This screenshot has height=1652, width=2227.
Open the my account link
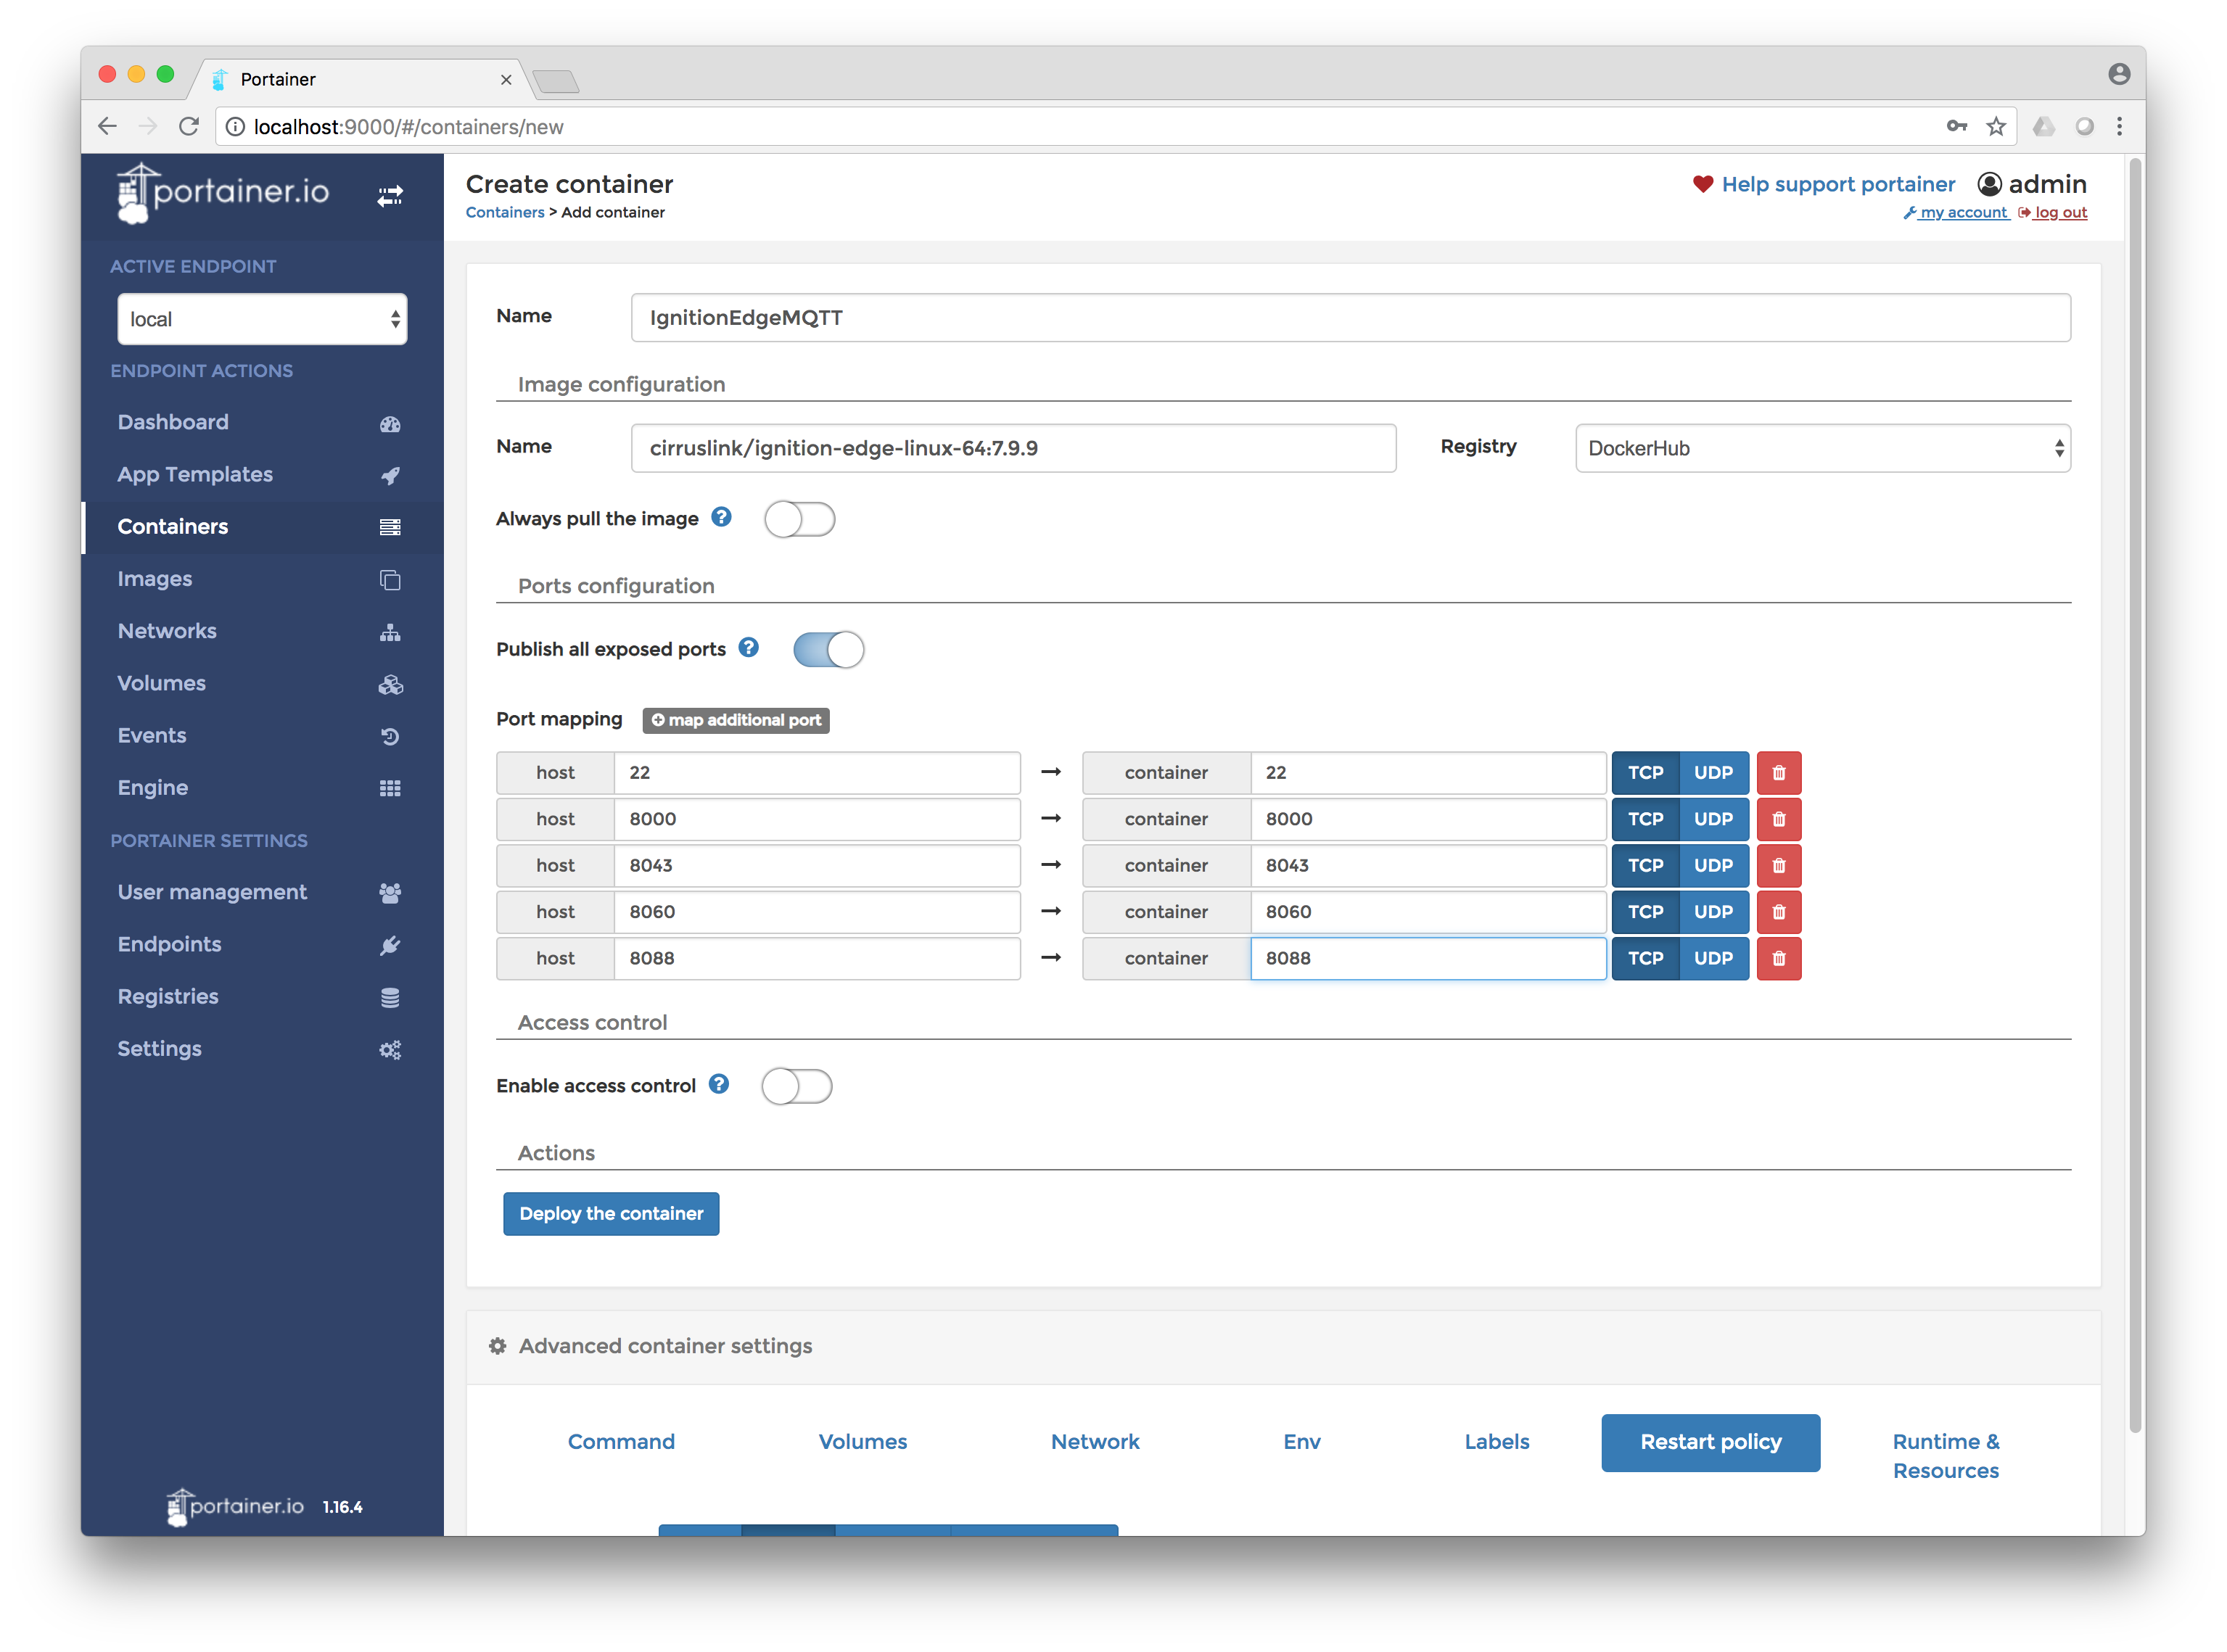pos(1956,213)
